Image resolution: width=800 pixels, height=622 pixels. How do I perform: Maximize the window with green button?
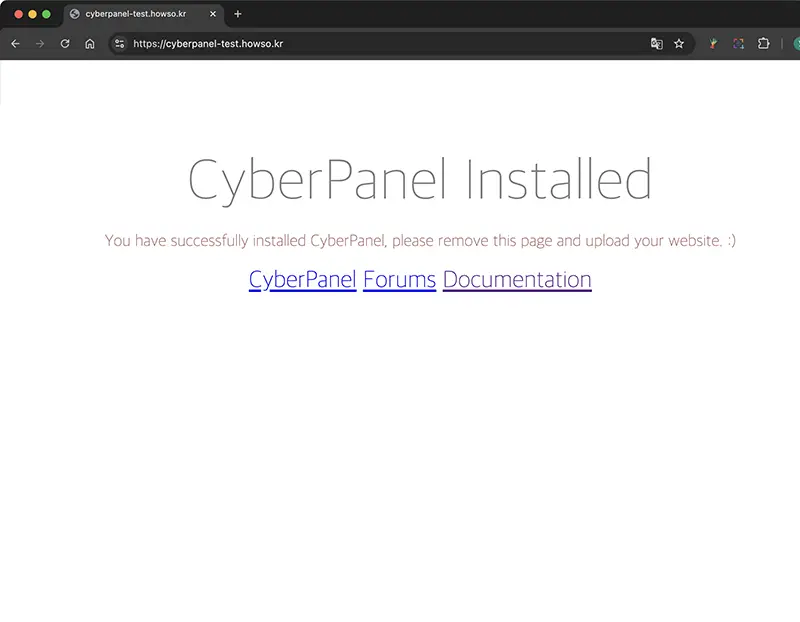click(46, 14)
